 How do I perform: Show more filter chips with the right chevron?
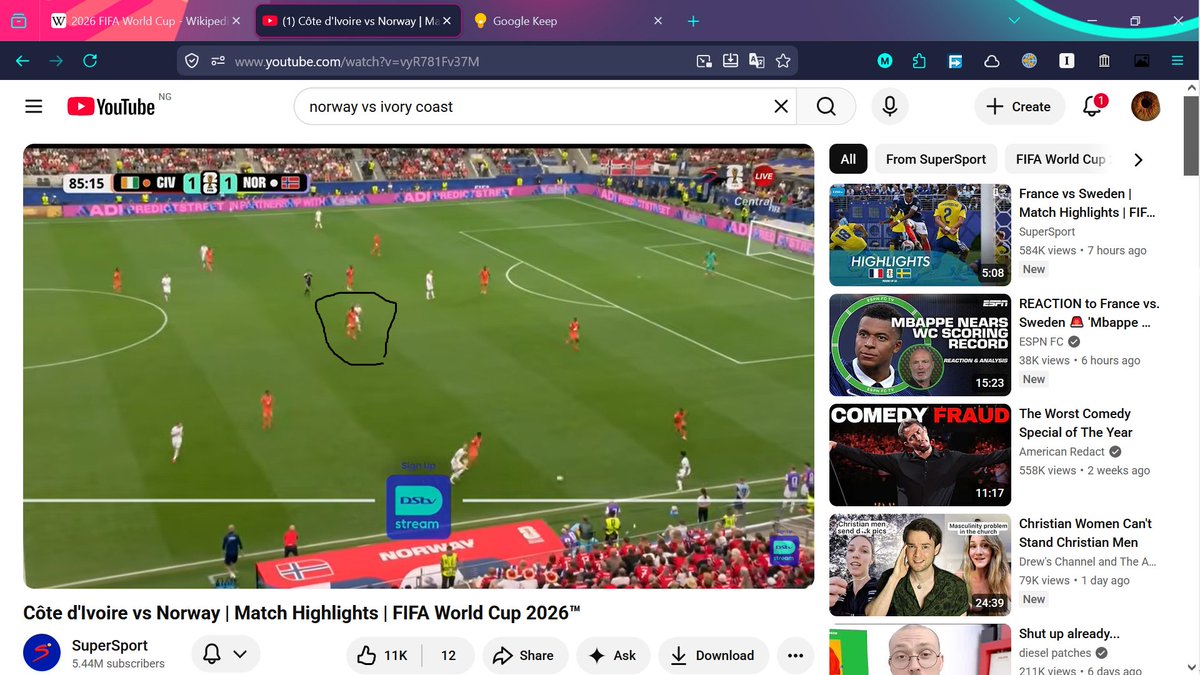coord(1138,159)
